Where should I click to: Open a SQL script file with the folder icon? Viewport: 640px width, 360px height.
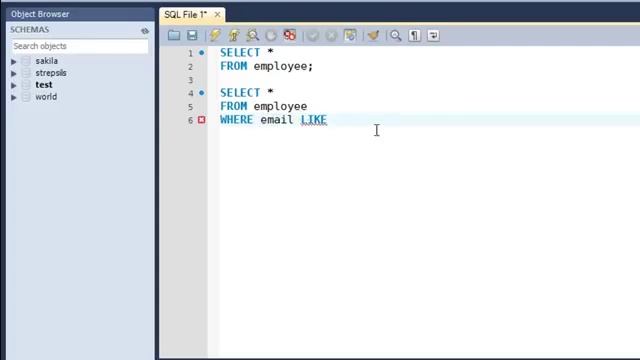[174, 36]
